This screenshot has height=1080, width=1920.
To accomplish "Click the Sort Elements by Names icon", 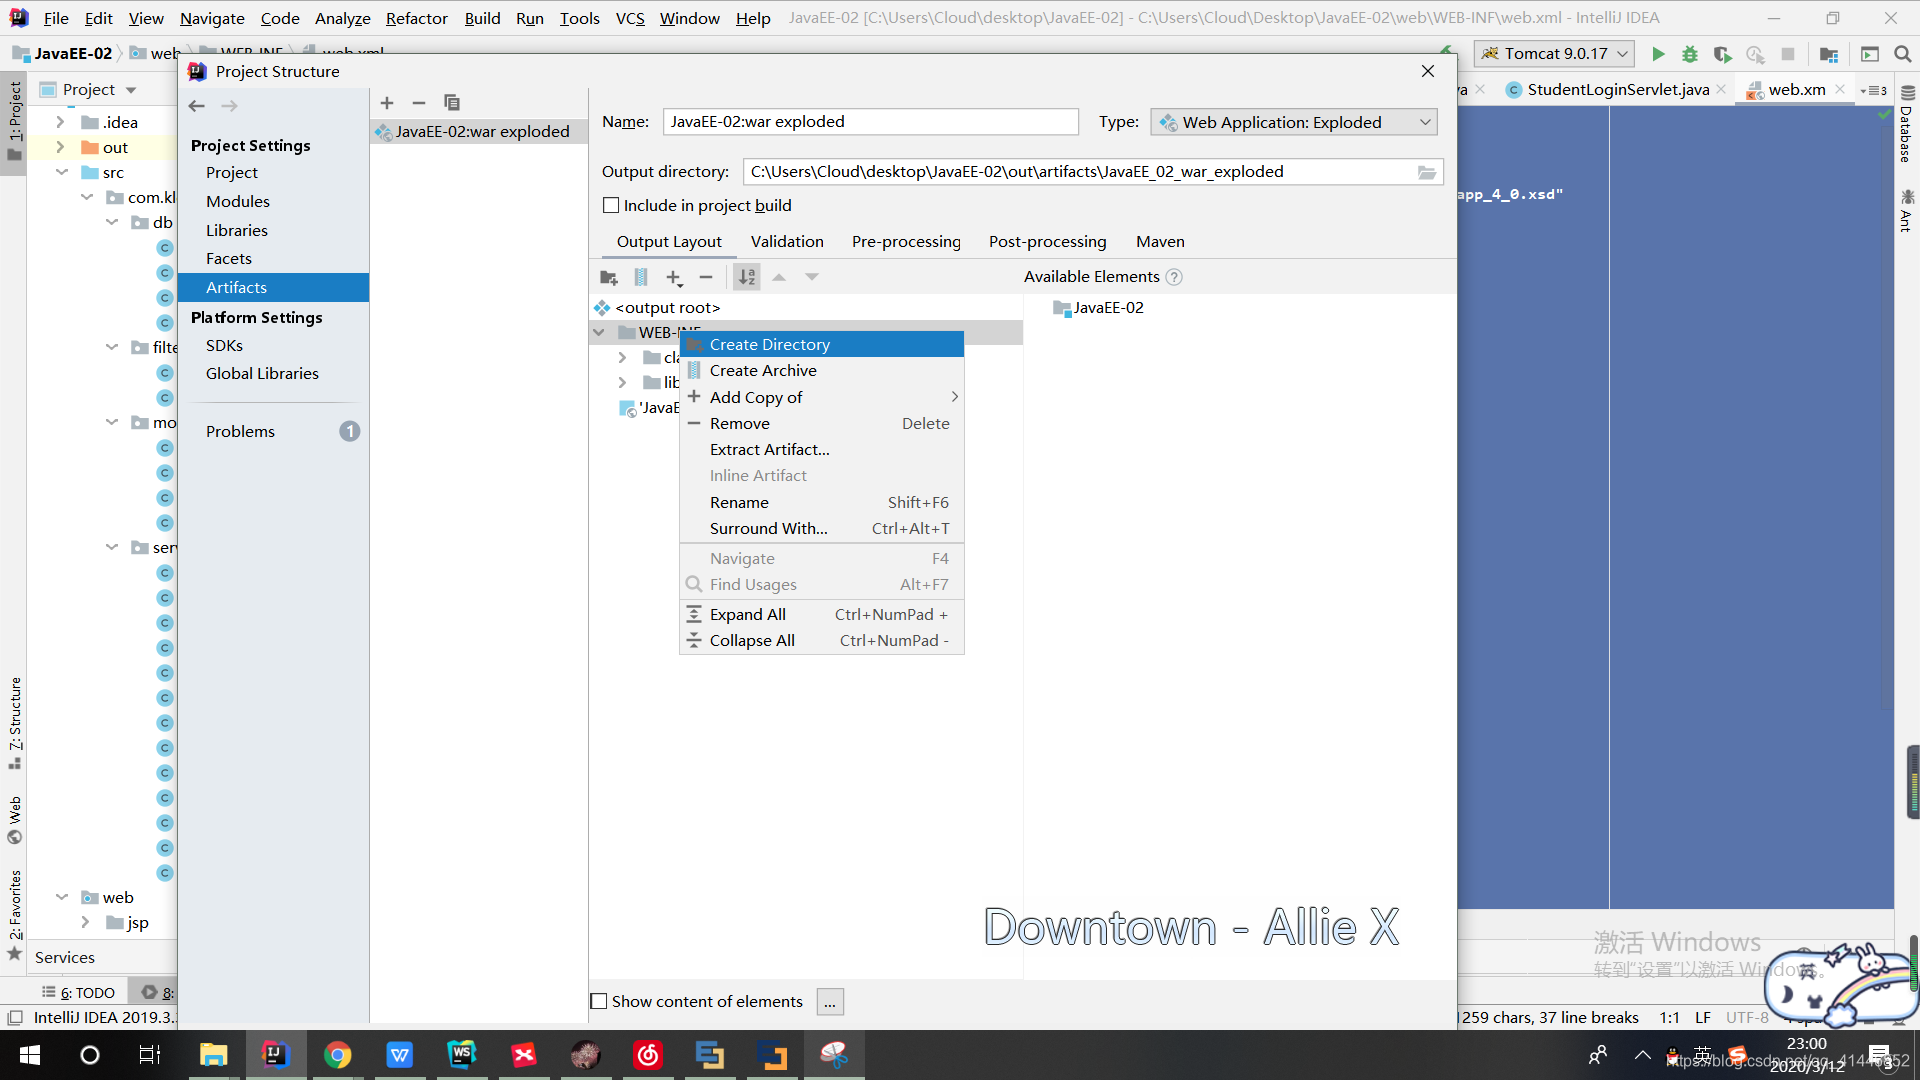I will (747, 277).
